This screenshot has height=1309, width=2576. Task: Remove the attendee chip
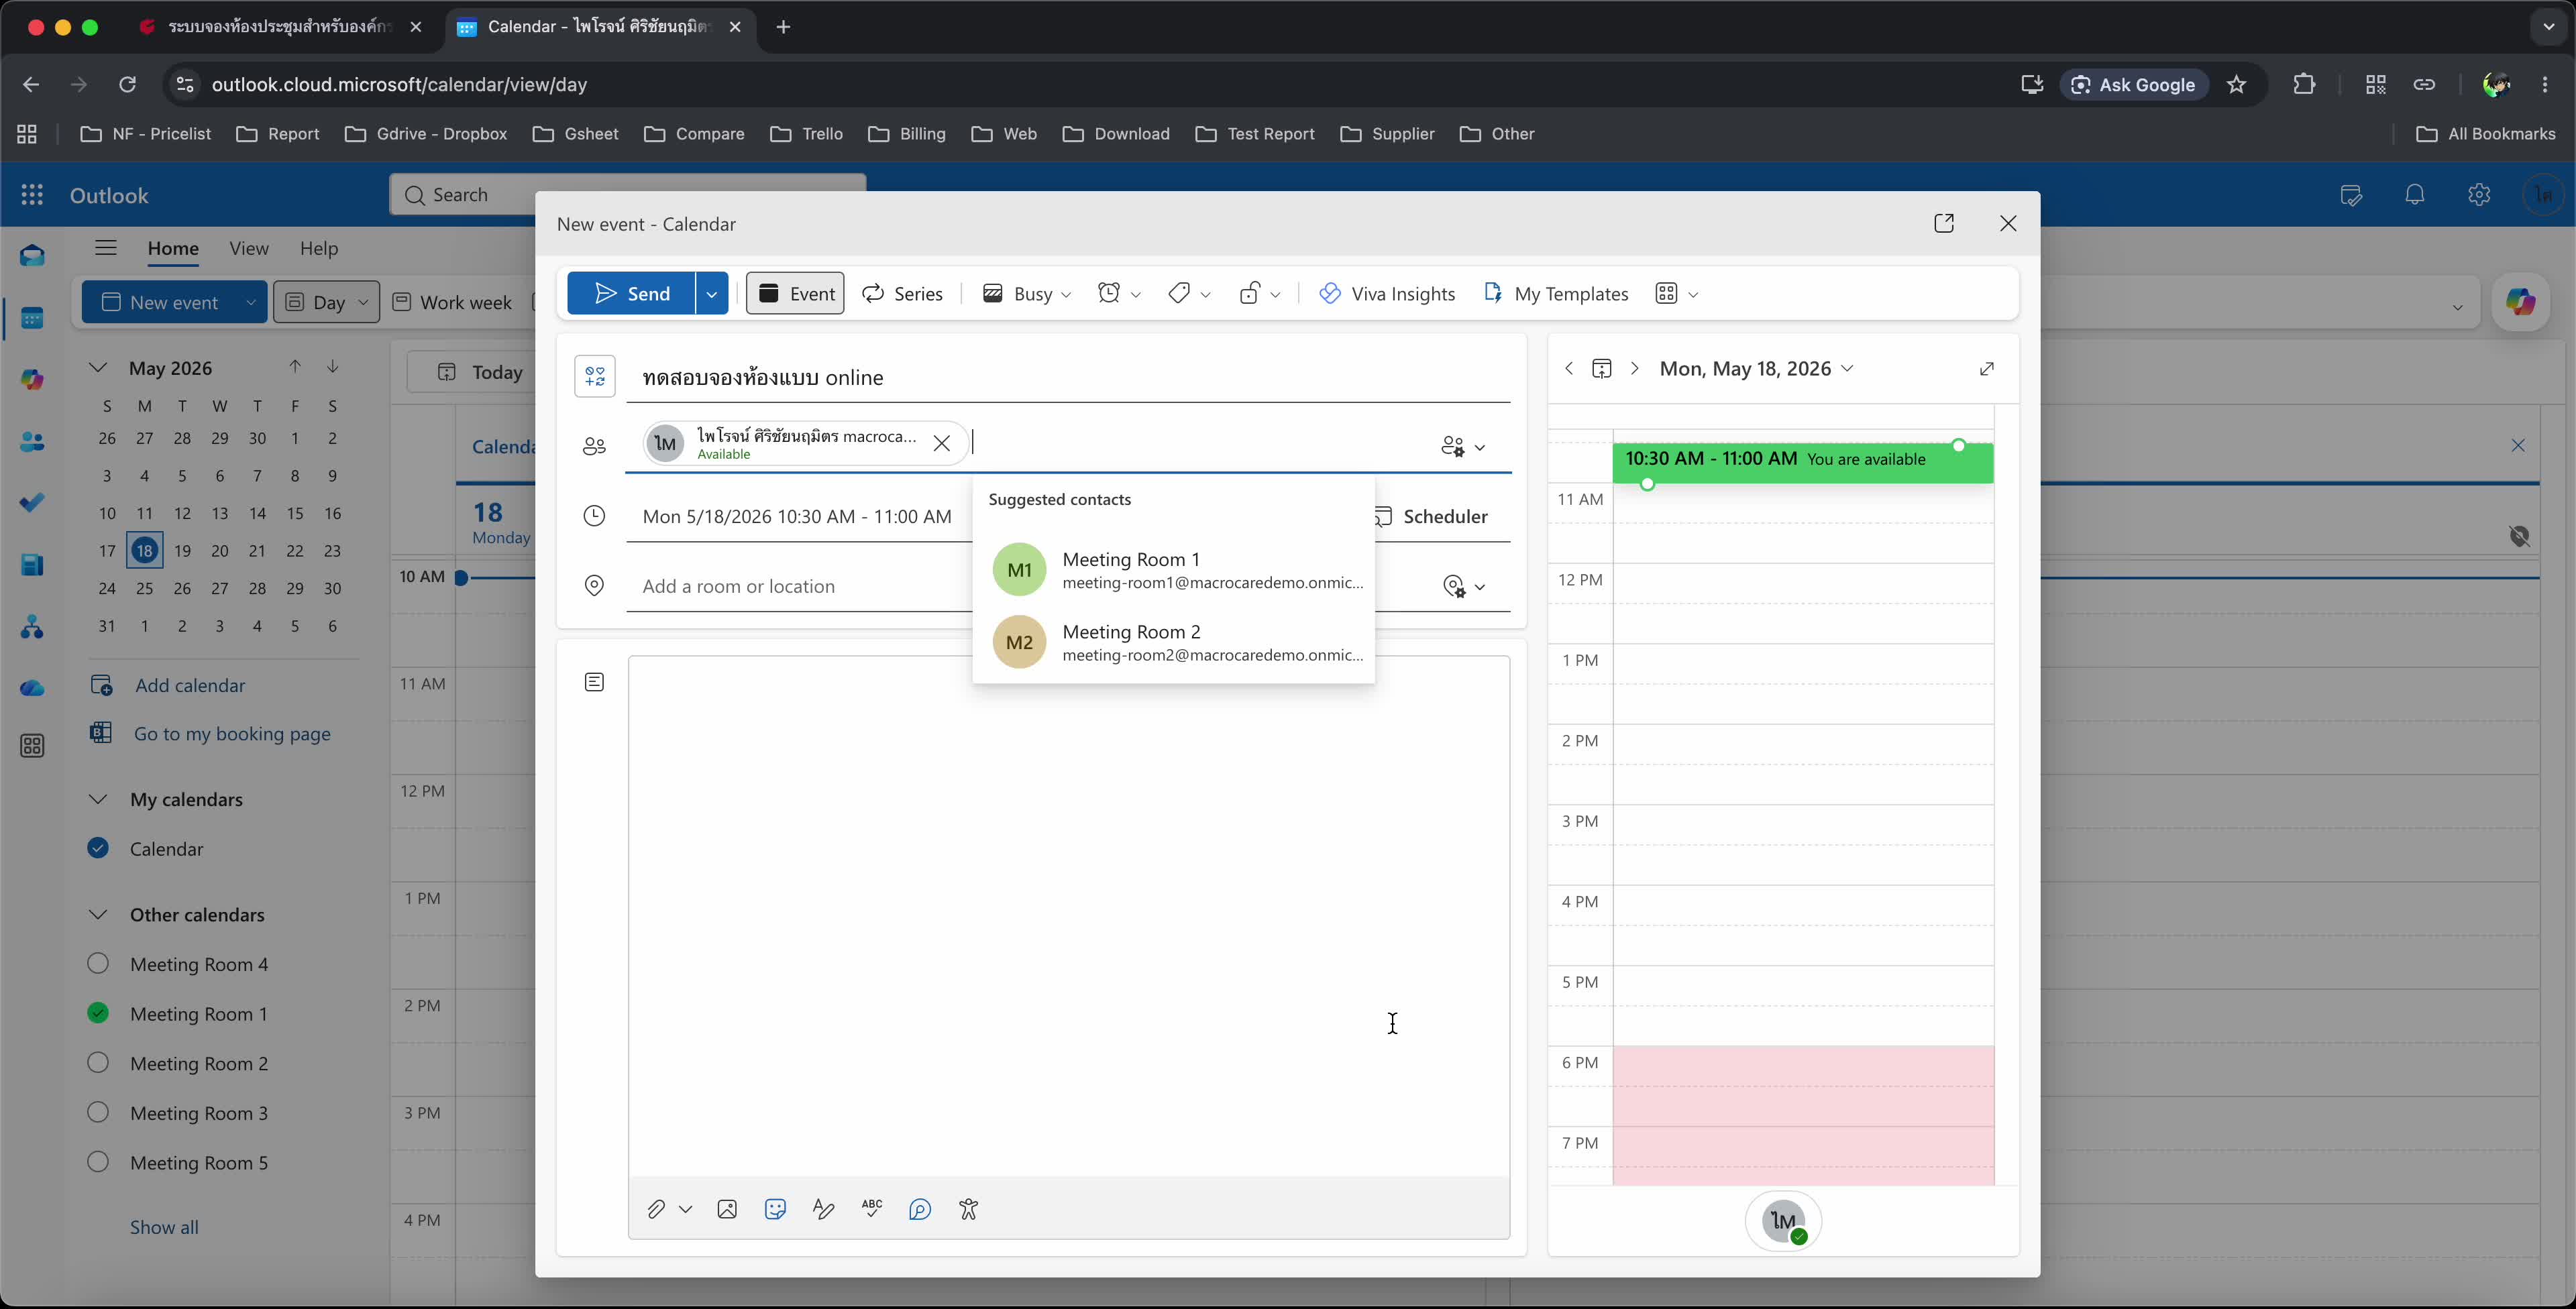click(941, 444)
